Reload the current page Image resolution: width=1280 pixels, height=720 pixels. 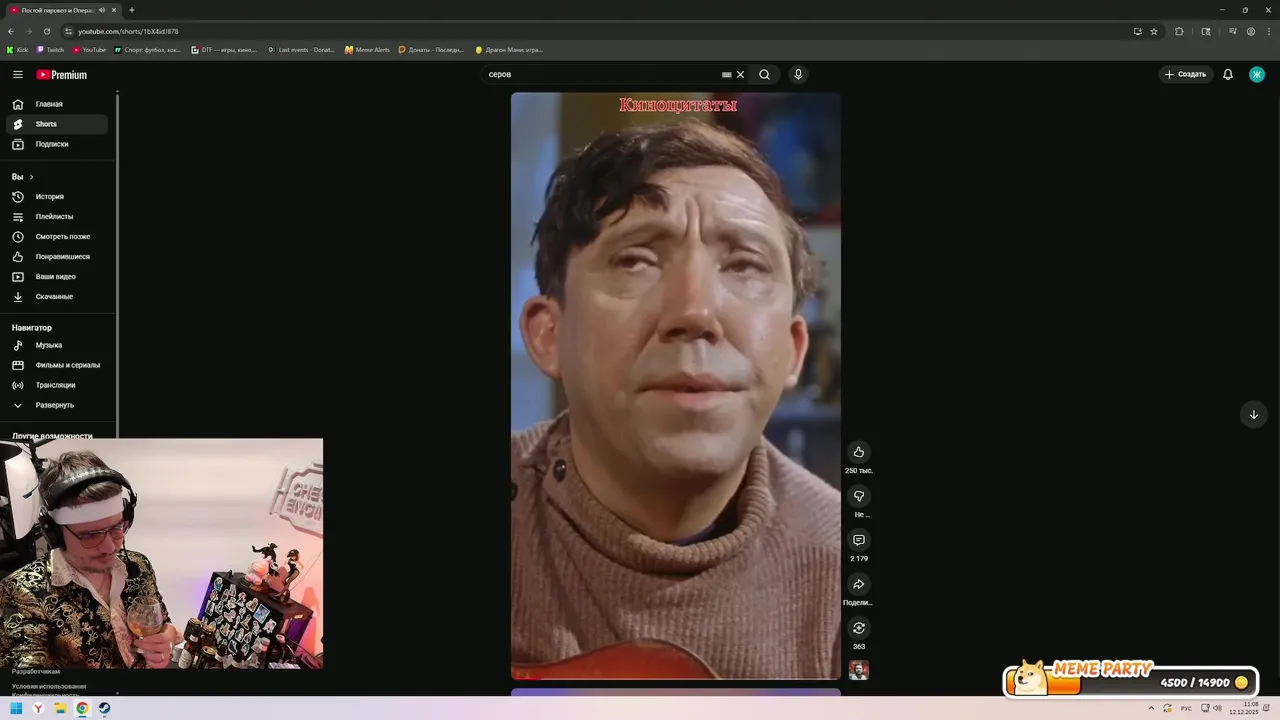click(47, 31)
